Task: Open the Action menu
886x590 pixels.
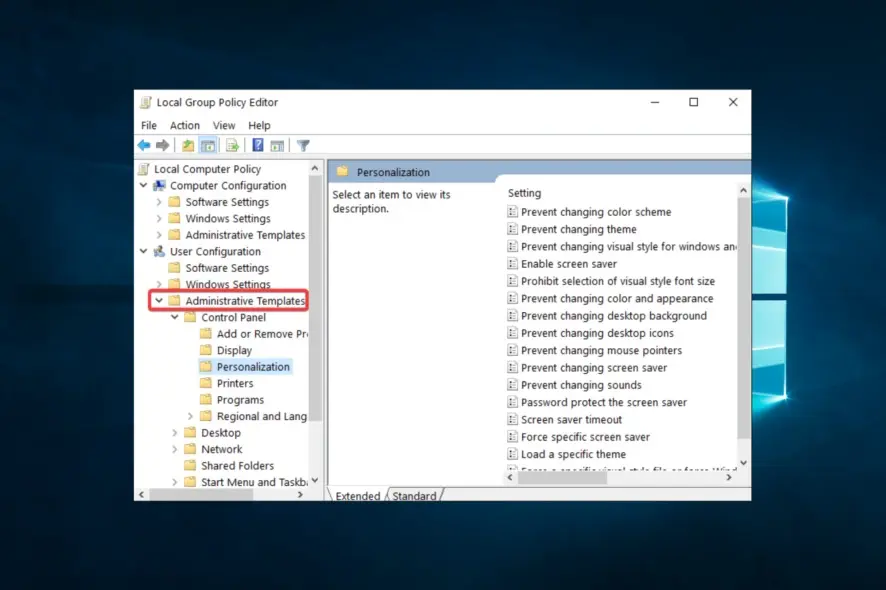Action: tap(184, 125)
